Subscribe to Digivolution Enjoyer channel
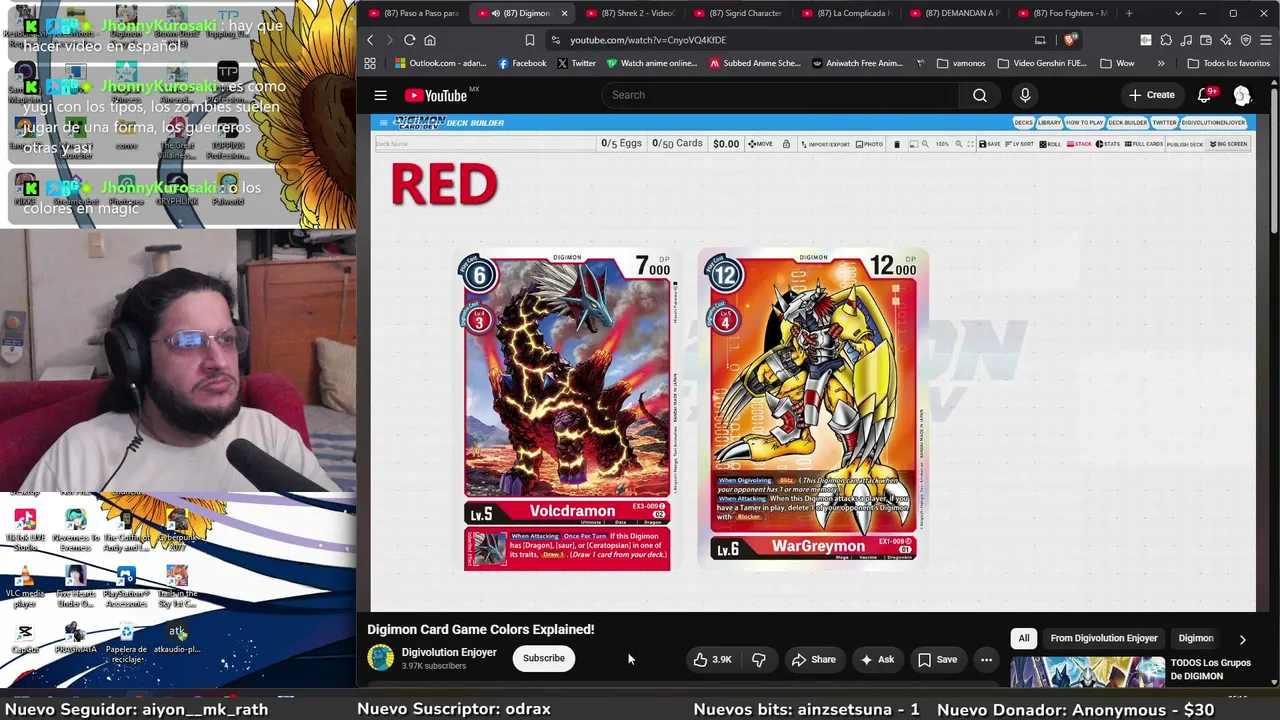 click(544, 658)
